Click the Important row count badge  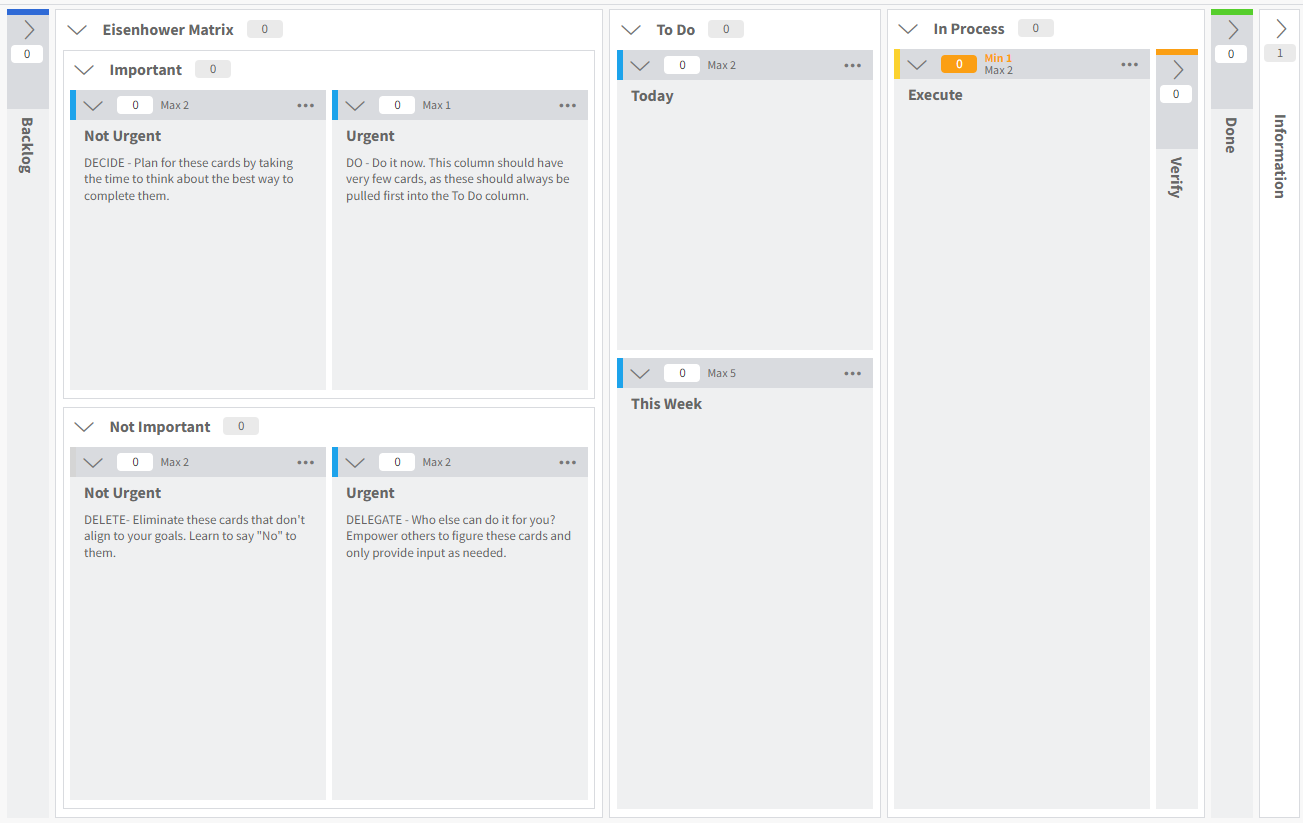[213, 69]
